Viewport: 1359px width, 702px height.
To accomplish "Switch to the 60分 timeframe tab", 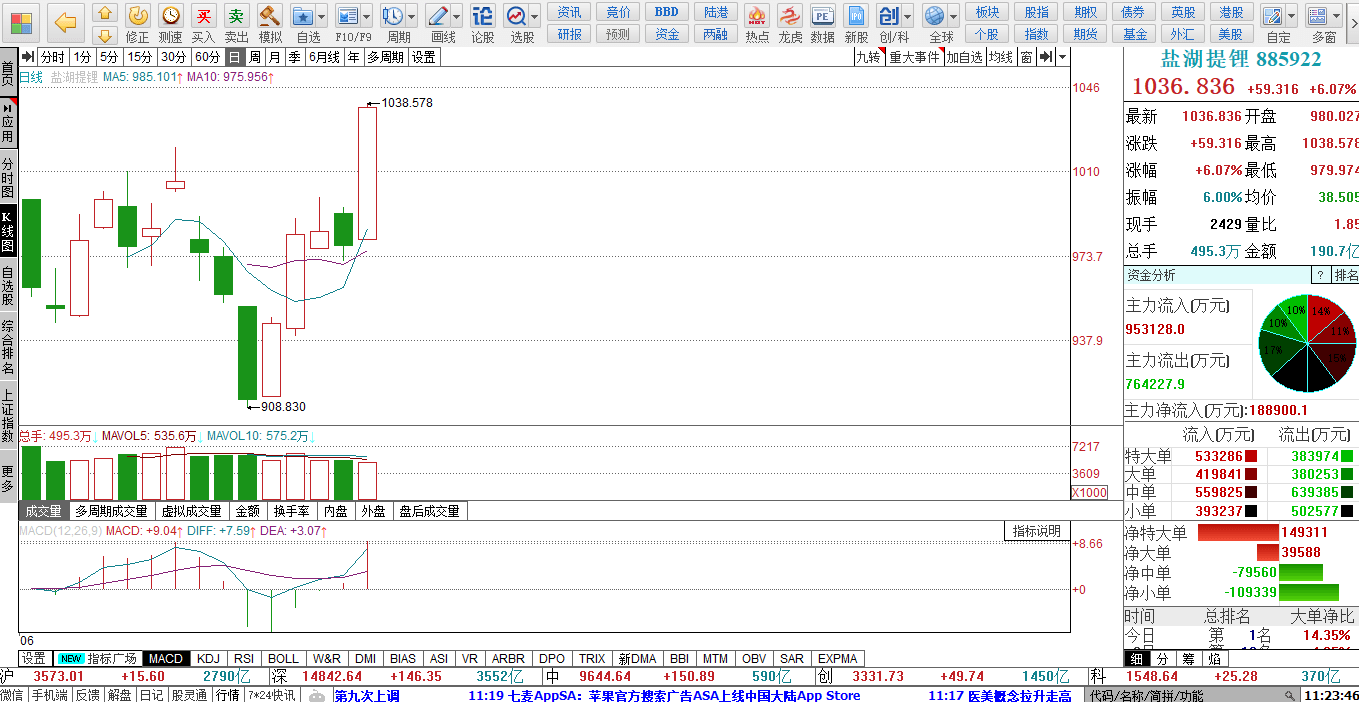I will (208, 57).
